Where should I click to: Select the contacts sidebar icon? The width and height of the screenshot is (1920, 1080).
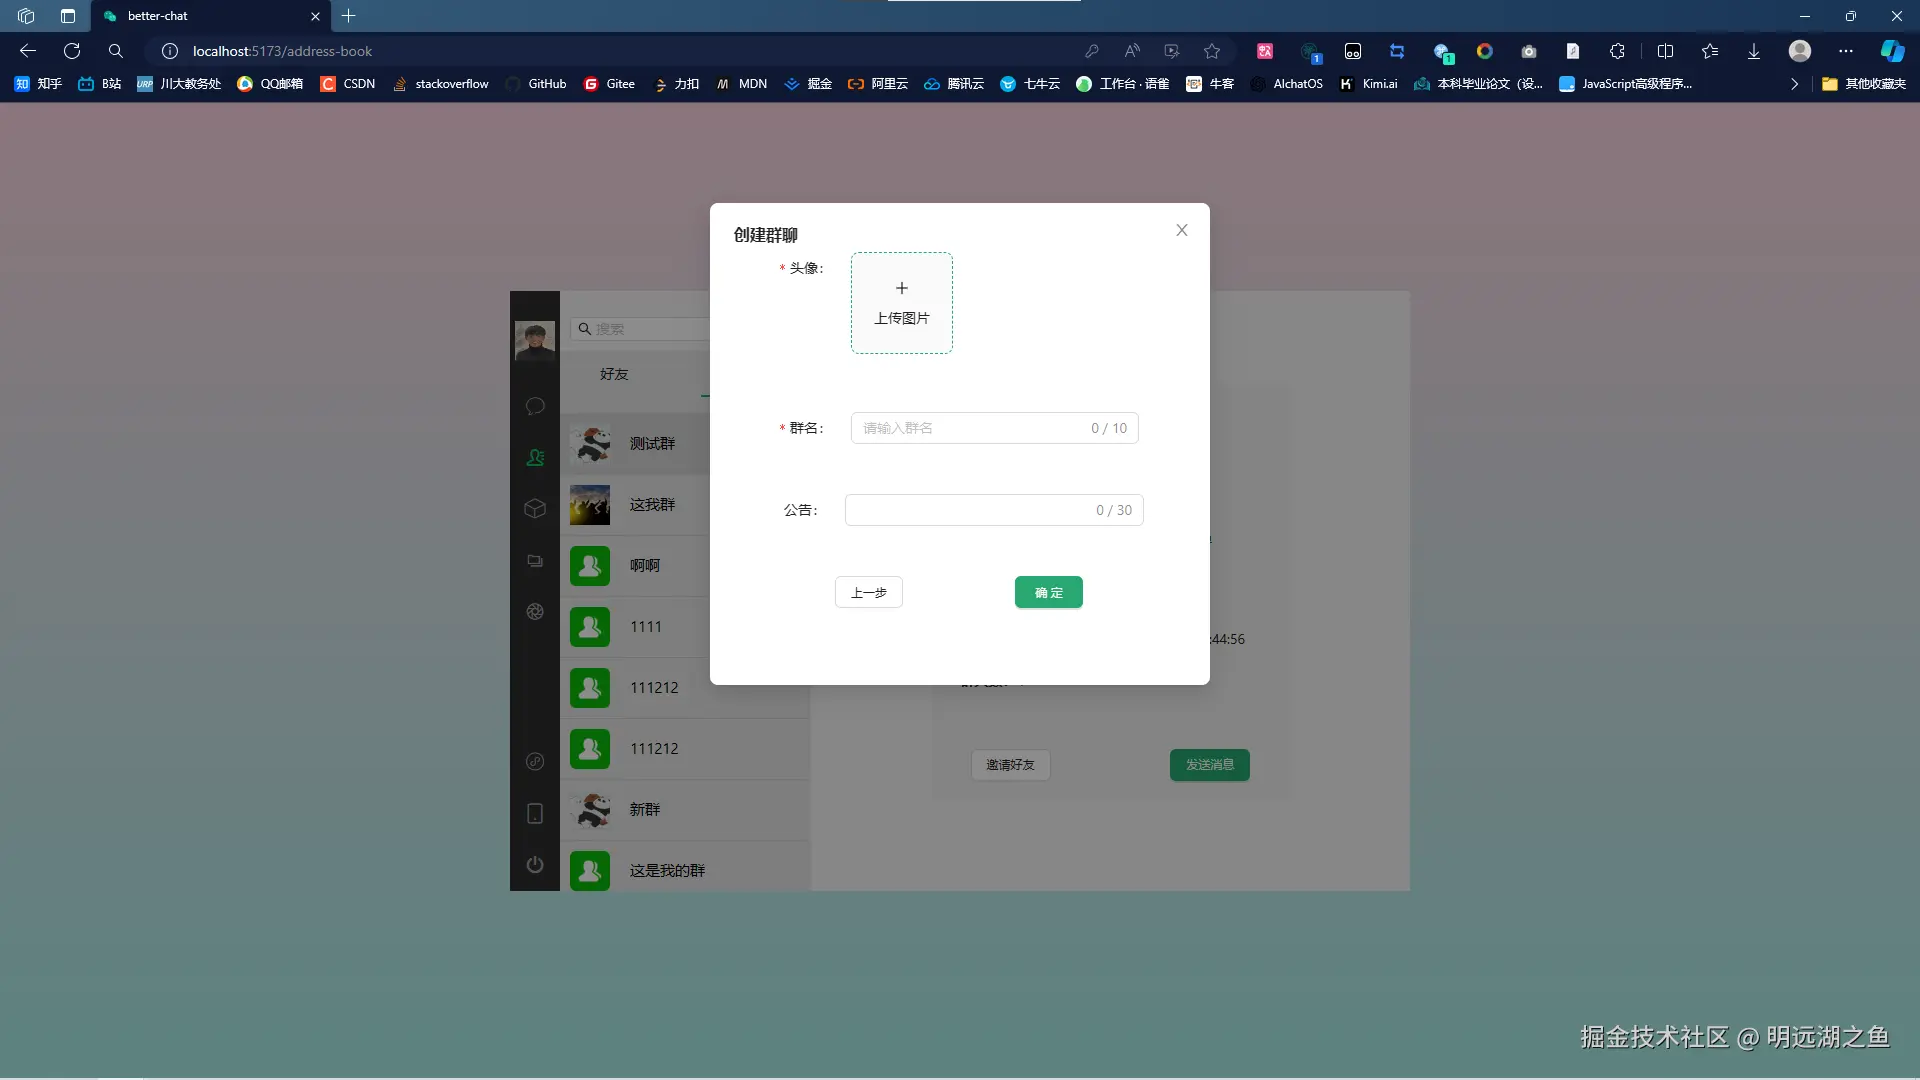tap(535, 458)
